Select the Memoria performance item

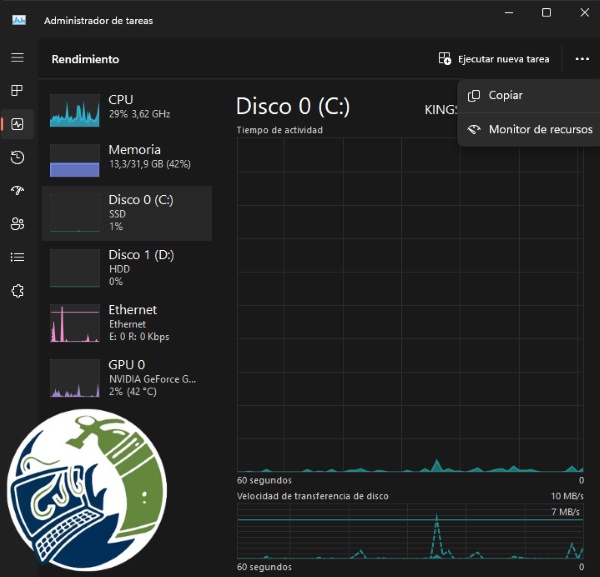(127, 160)
